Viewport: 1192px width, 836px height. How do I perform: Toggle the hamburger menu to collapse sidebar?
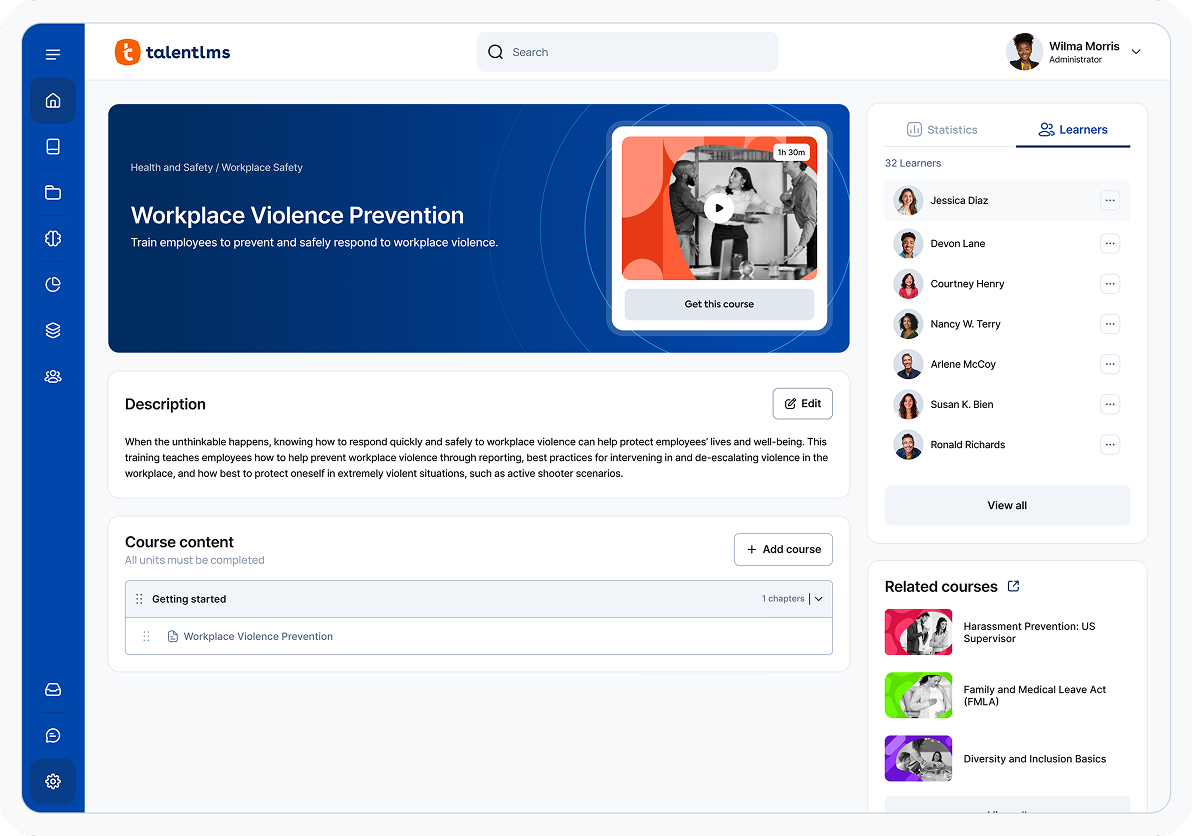(x=53, y=54)
